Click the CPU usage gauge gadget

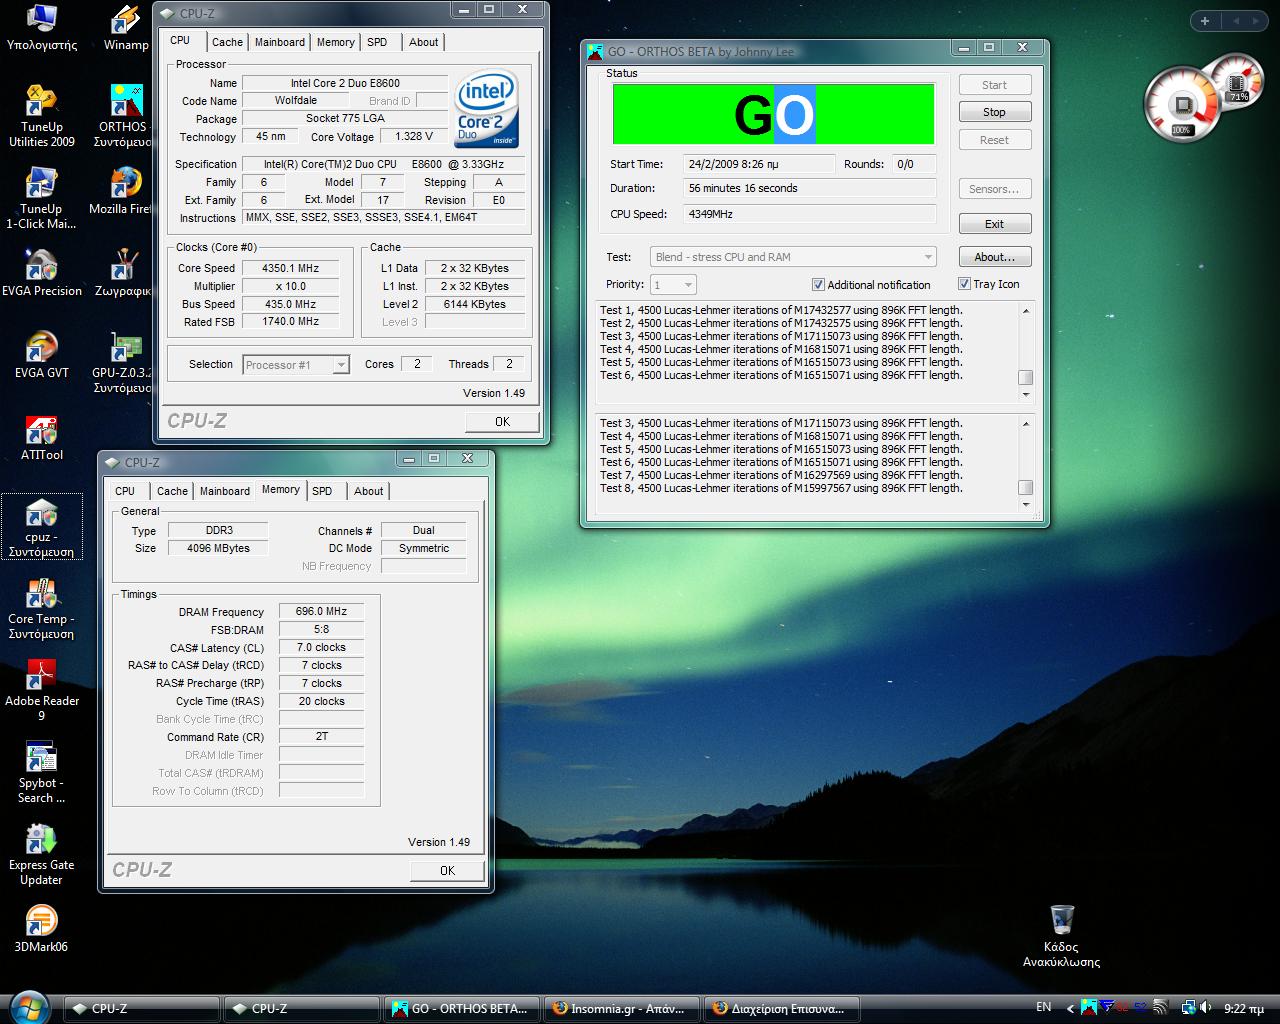tap(1182, 104)
